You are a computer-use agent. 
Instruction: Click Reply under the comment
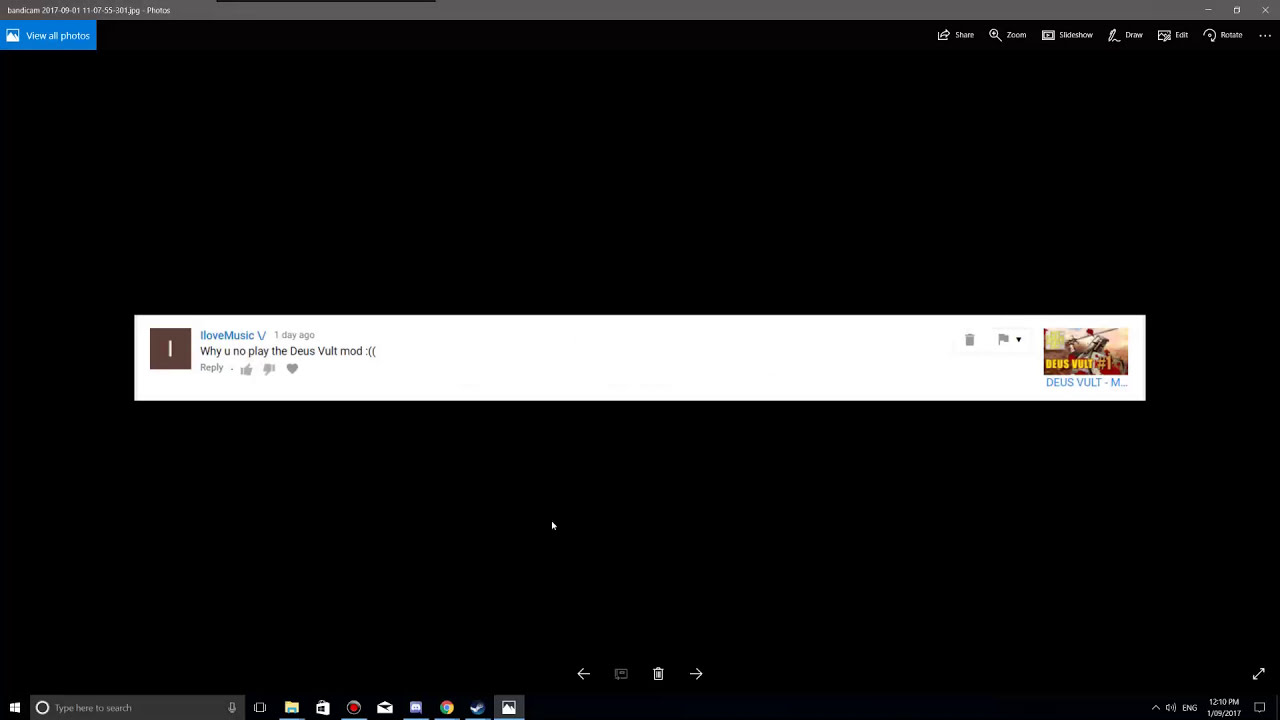(x=211, y=368)
